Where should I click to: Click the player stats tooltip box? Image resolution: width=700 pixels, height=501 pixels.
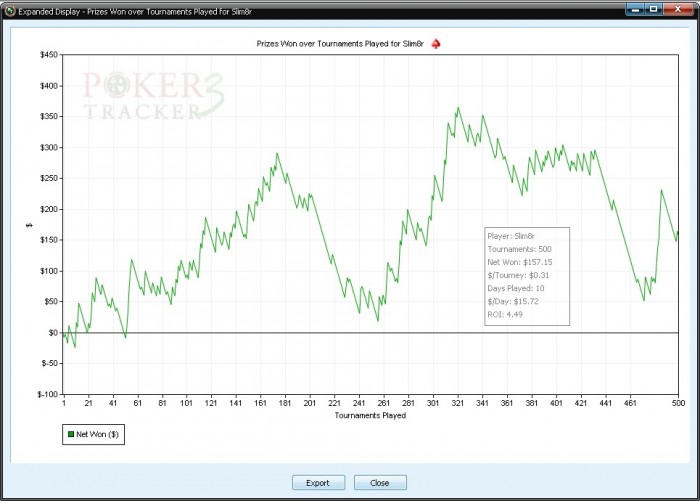pyautogui.click(x=527, y=276)
